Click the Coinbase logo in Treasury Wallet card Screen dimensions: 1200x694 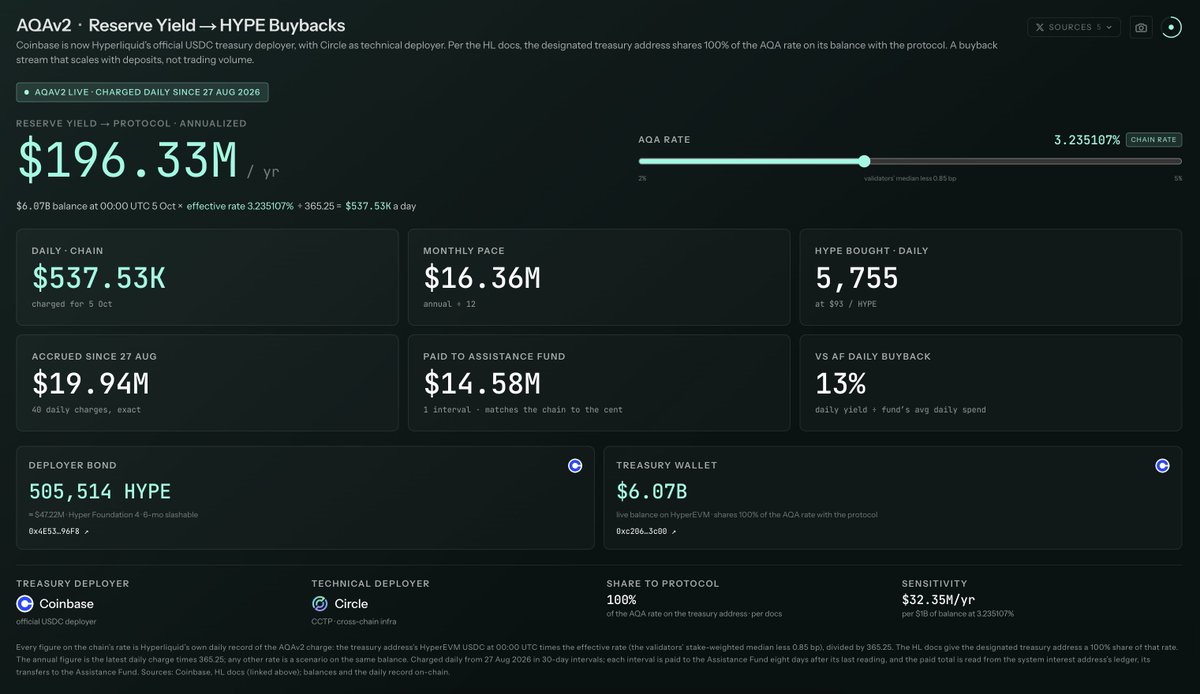pos(1162,465)
